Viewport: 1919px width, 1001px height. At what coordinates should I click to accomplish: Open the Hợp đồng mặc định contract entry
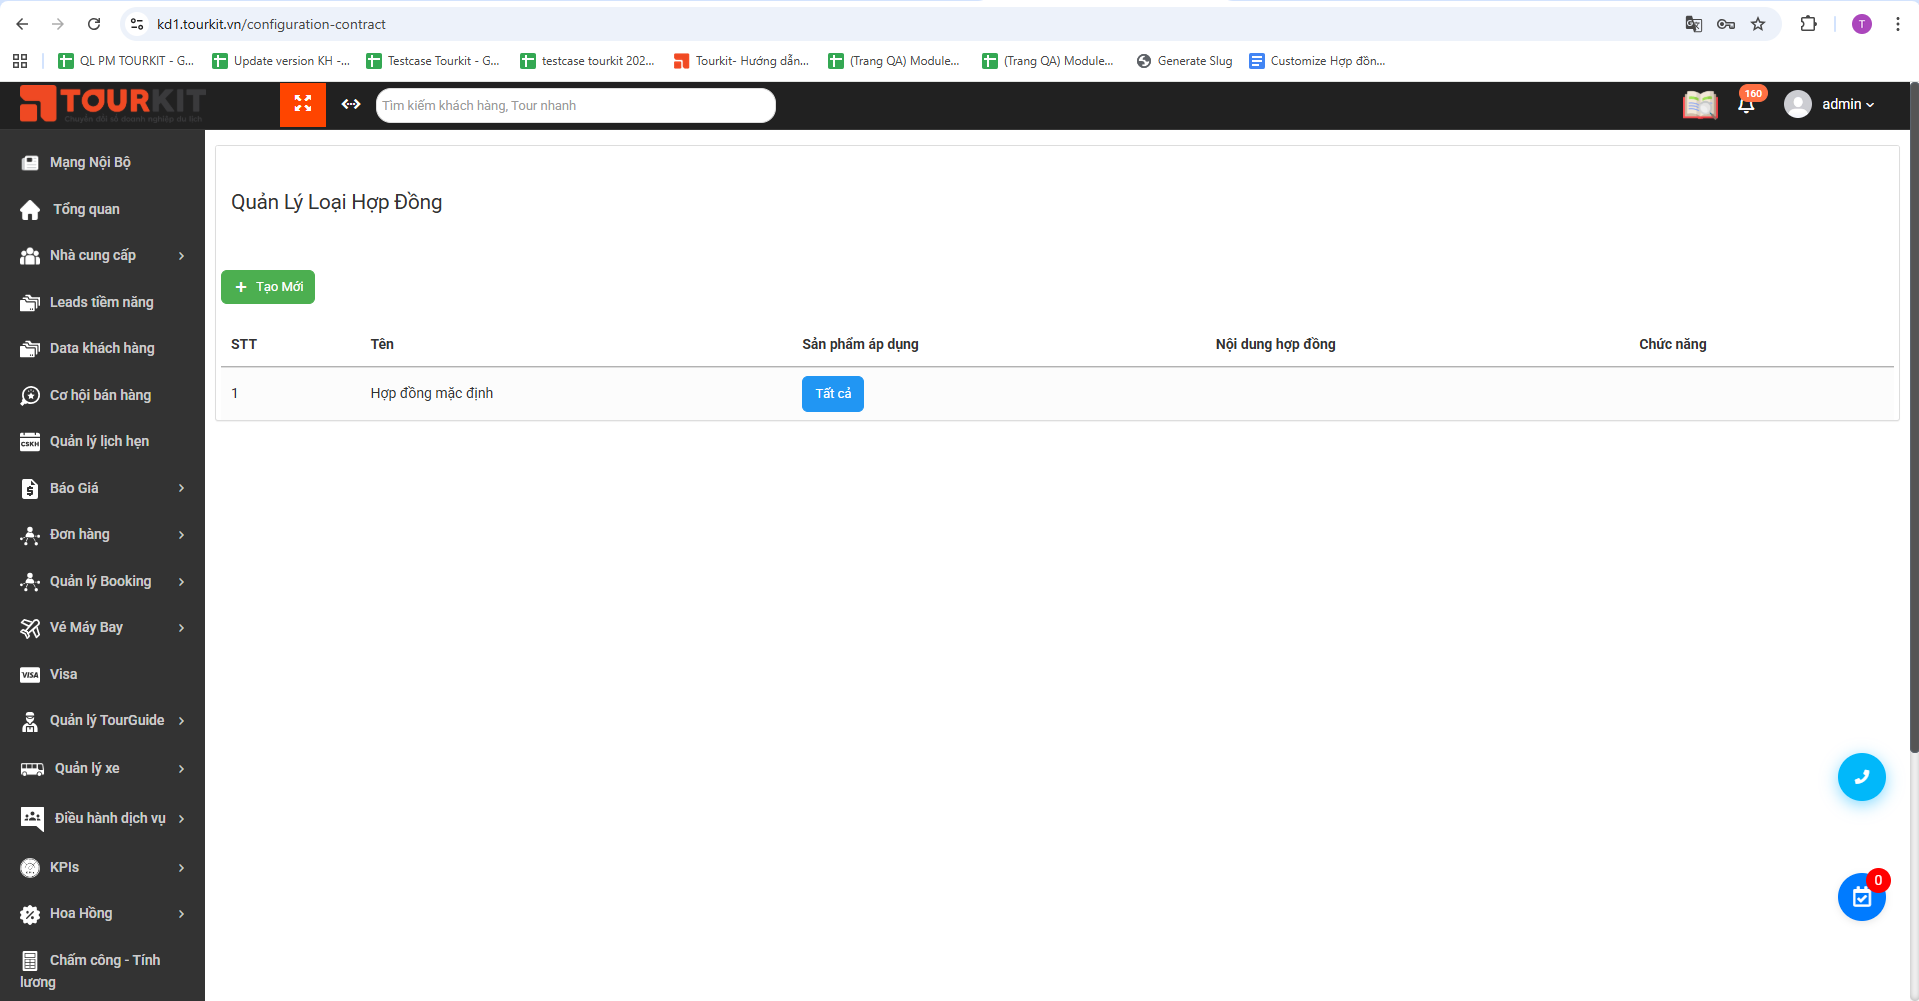431,393
